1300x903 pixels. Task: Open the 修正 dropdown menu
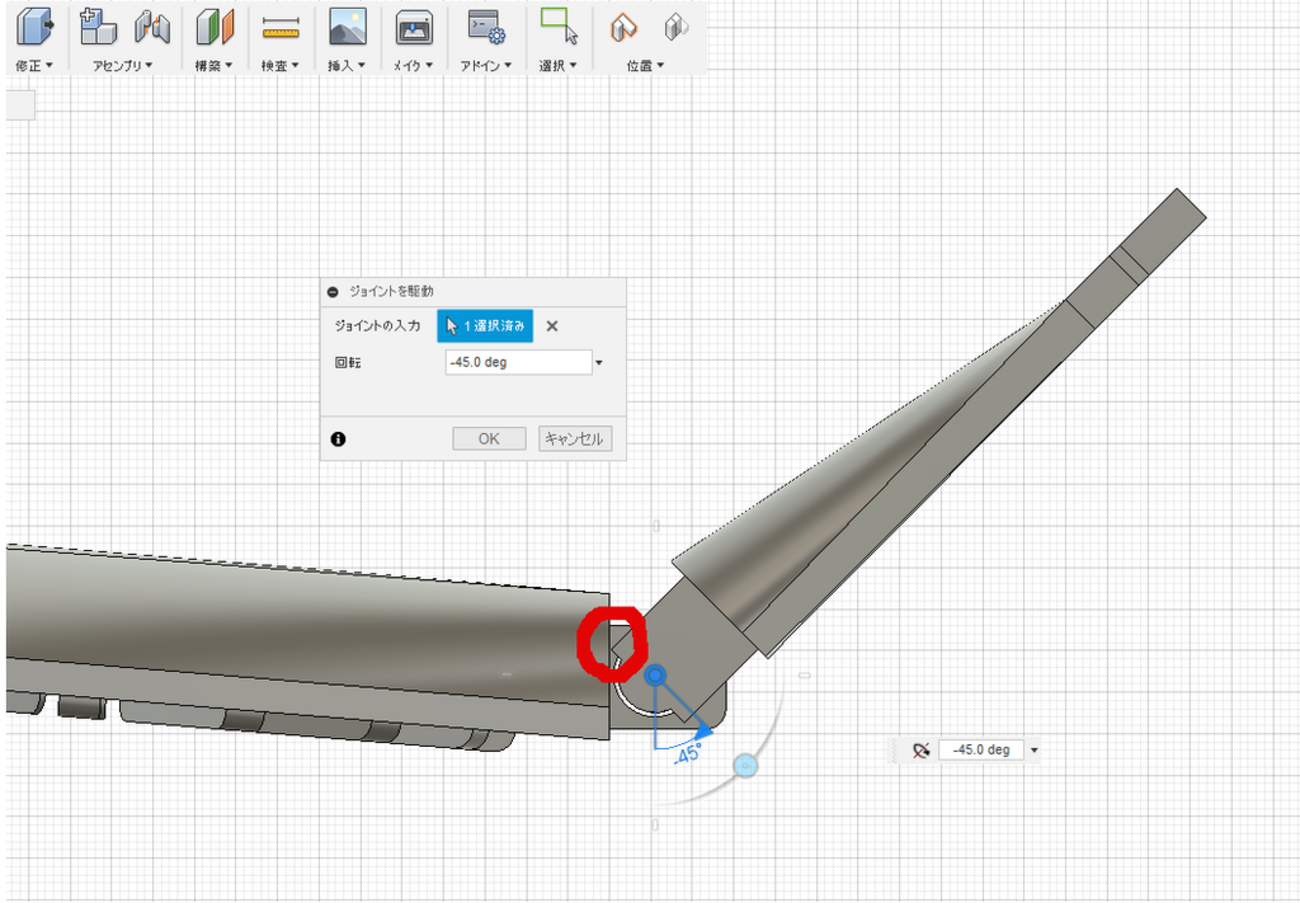[x=34, y=66]
